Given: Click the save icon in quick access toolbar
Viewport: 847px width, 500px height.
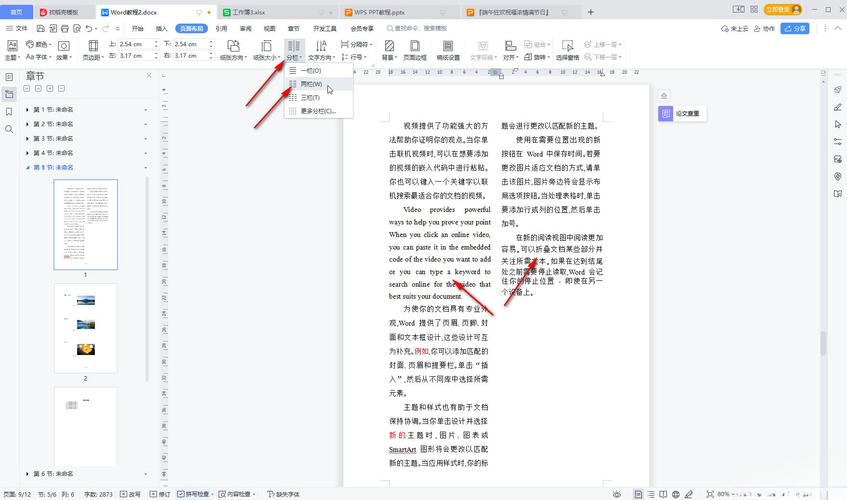Looking at the screenshot, I should coord(41,28).
